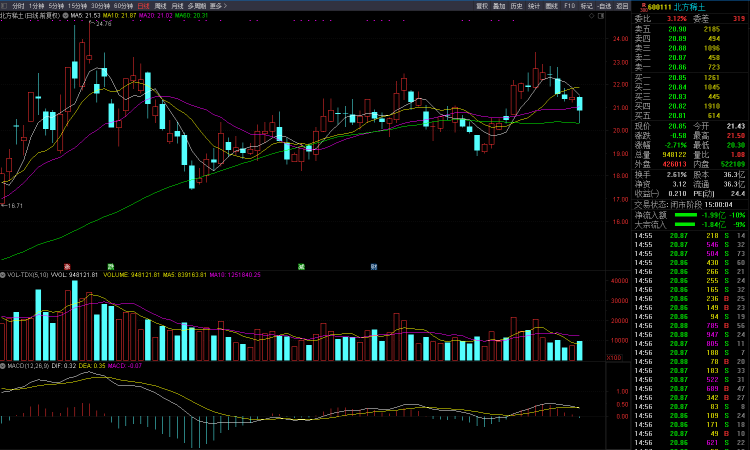The image size is (750, 450).
Task: Open the VOL-TDX indicator settings icon
Action: pyautogui.click(x=4, y=274)
